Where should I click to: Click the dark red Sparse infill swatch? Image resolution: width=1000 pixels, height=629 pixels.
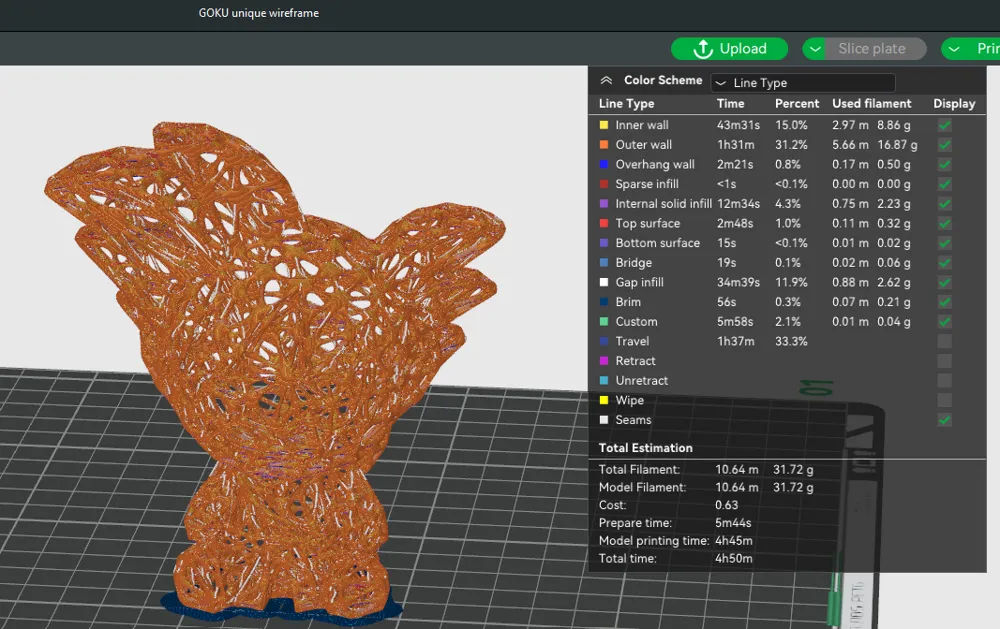(604, 184)
